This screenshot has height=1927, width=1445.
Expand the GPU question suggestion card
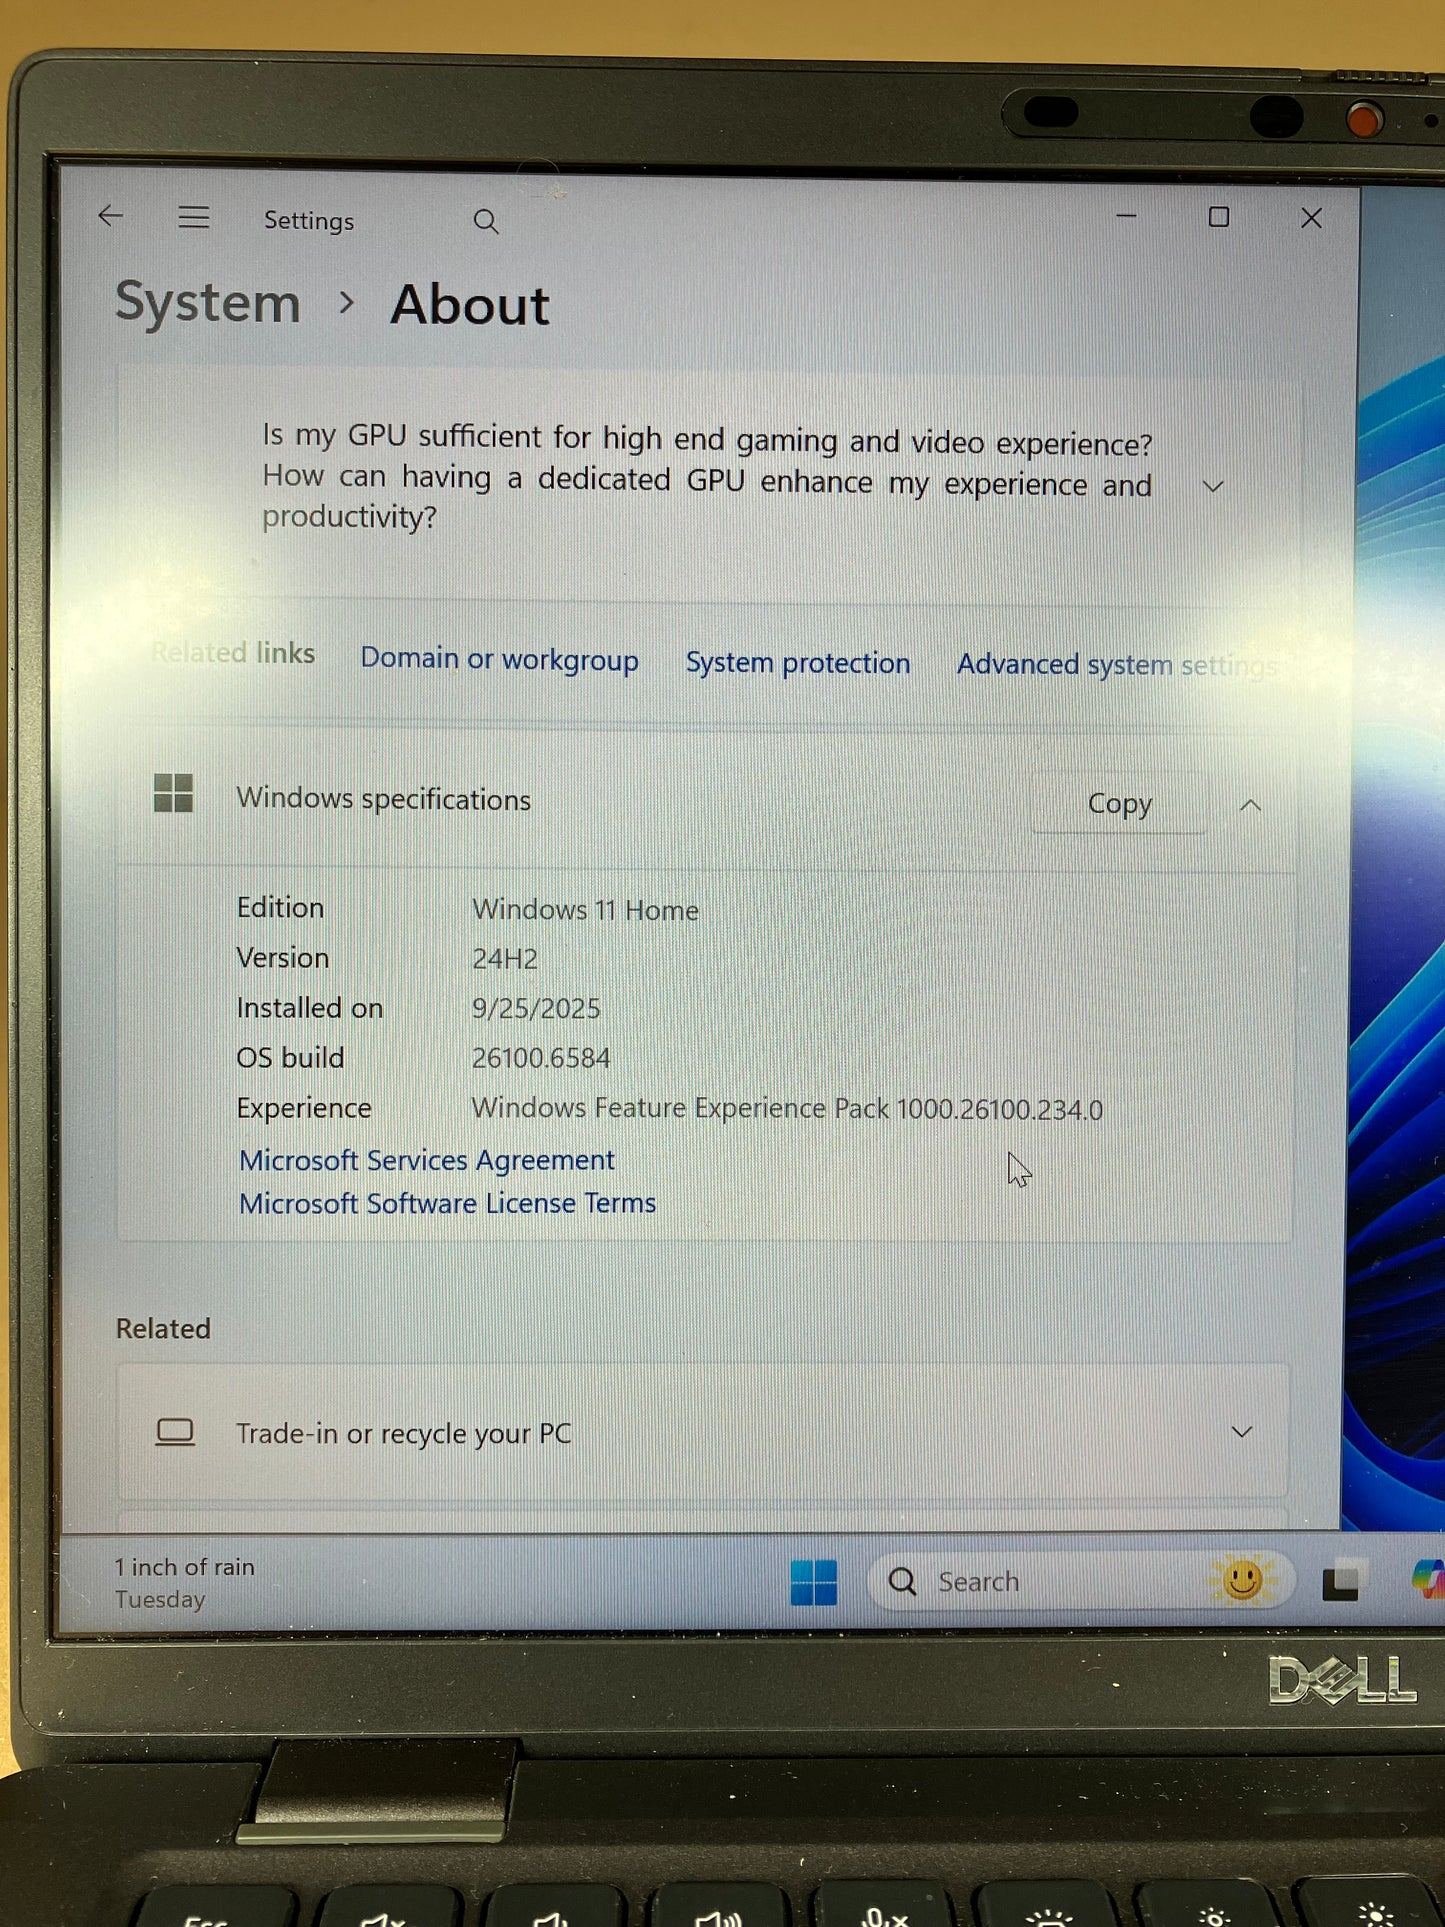[1213, 487]
